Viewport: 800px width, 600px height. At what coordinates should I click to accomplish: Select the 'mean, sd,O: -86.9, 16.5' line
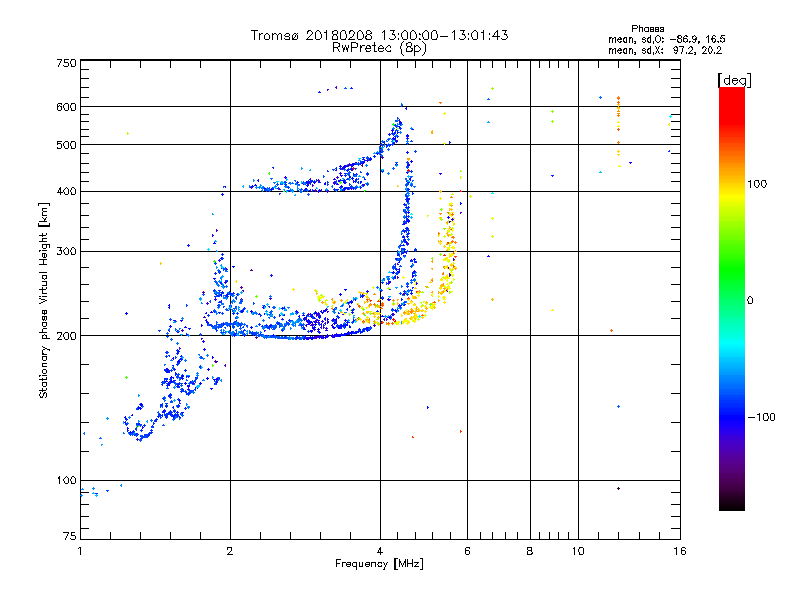[x=667, y=39]
